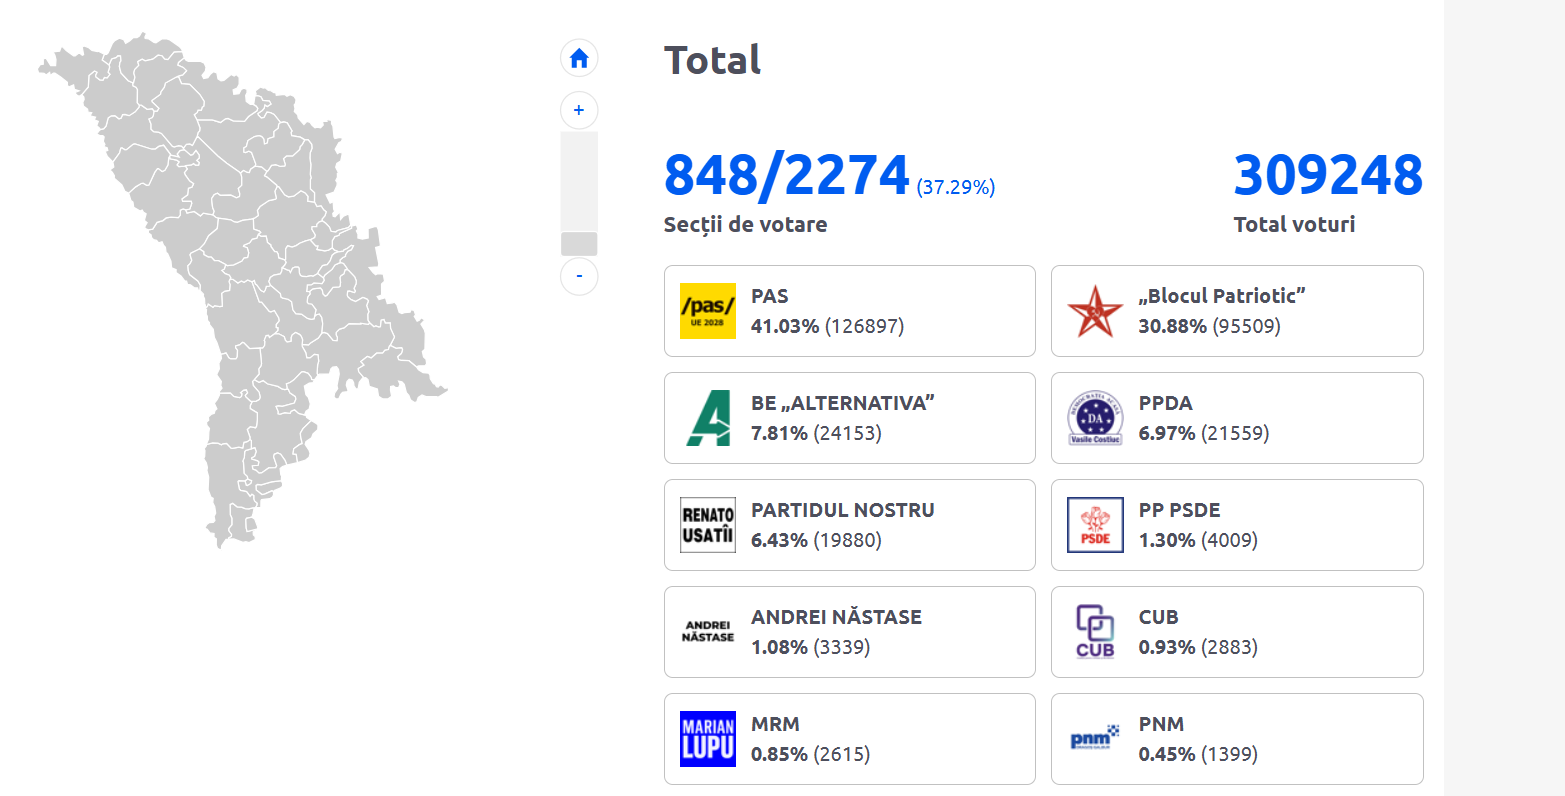The width and height of the screenshot is (1565, 796).
Task: Zoom out the map with minus button
Action: [579, 276]
